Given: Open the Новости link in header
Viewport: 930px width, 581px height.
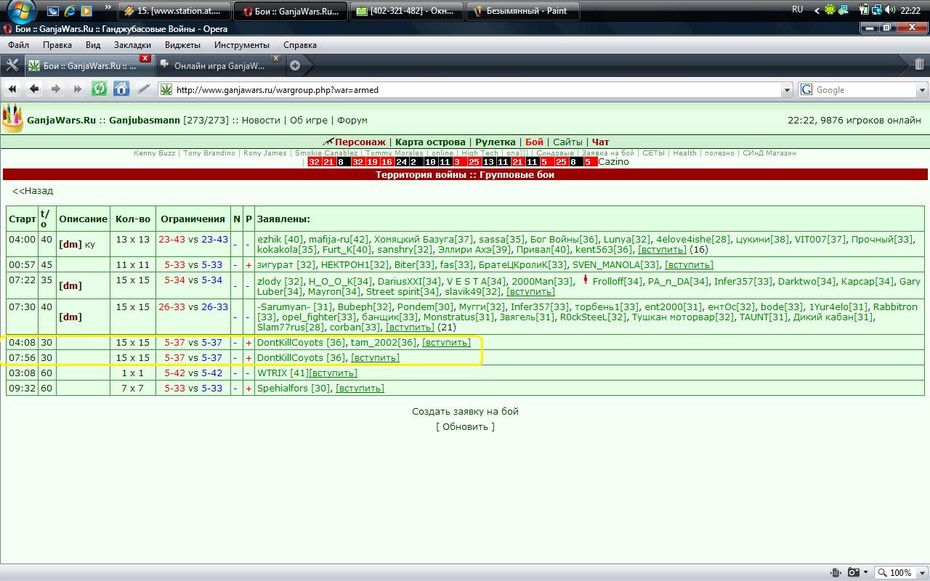Looking at the screenshot, I should pyautogui.click(x=261, y=120).
